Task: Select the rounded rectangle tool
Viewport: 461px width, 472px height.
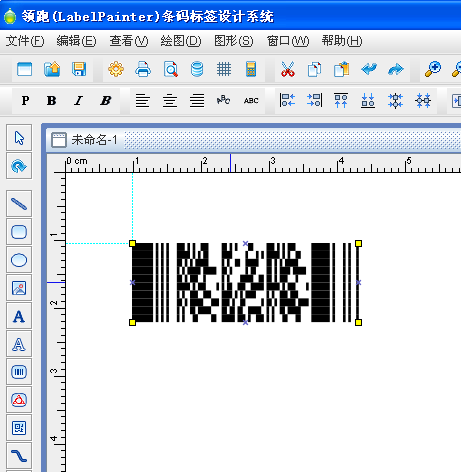Action: click(19, 232)
